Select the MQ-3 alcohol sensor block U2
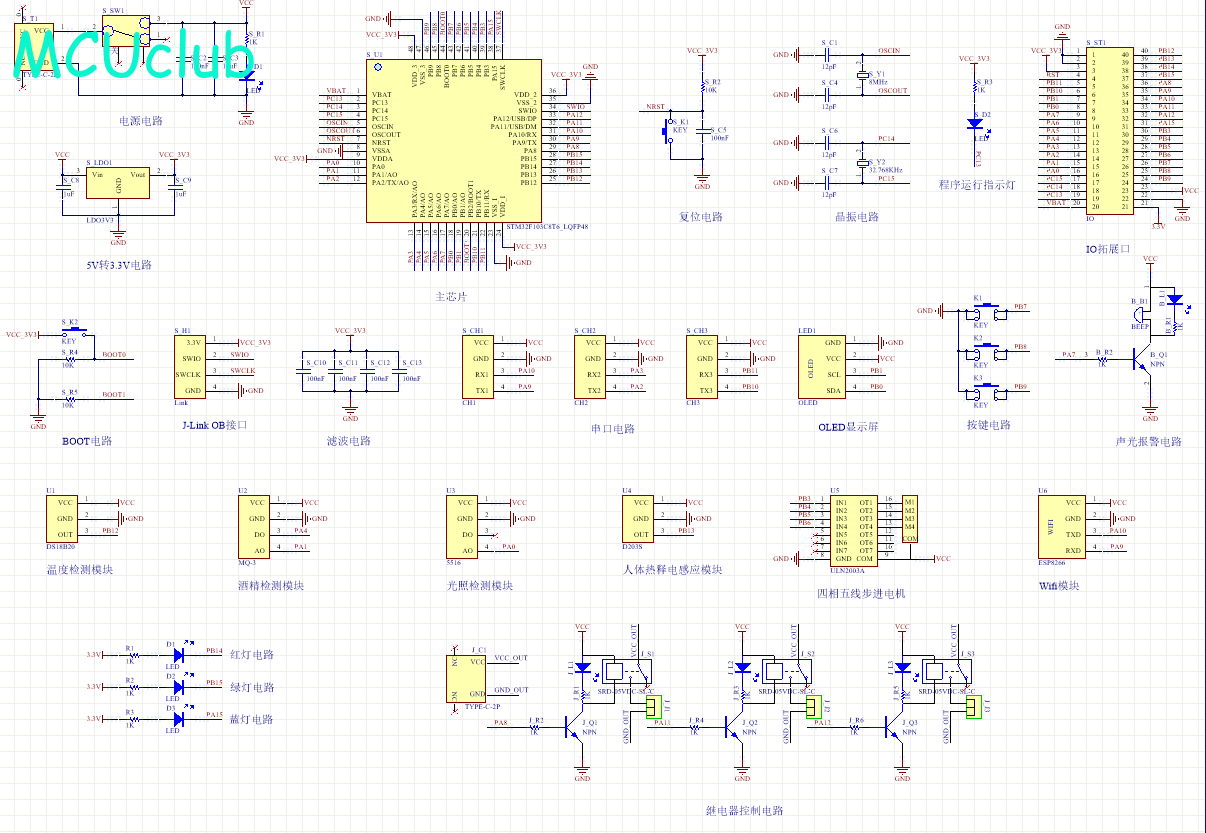This screenshot has width=1206, height=833. click(256, 526)
